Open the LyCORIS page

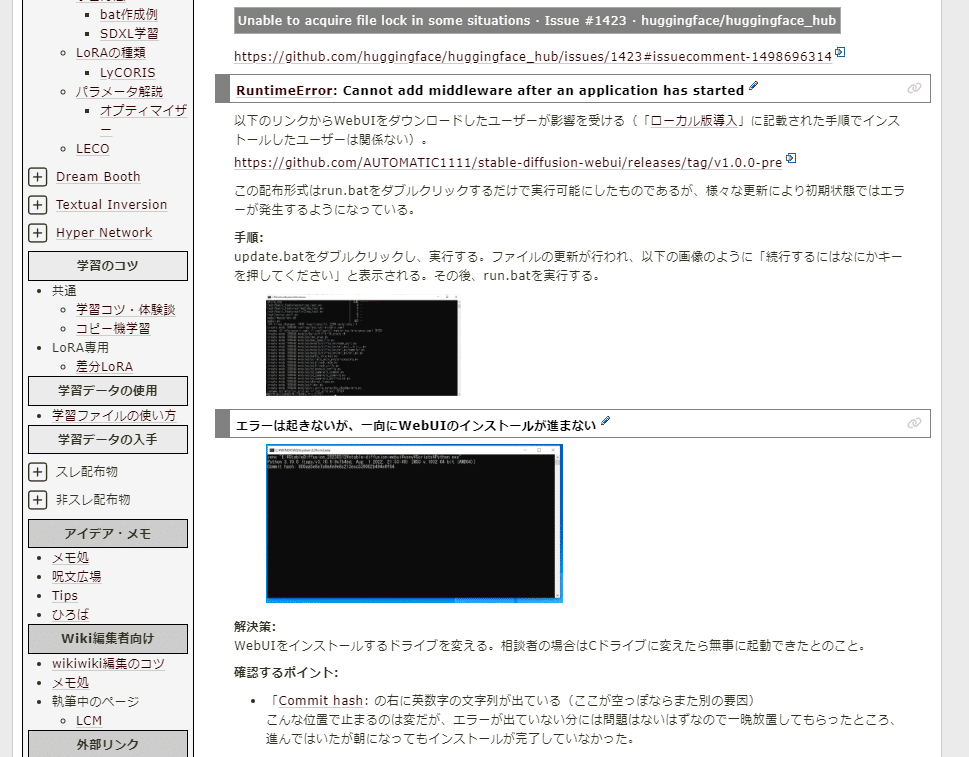(x=127, y=72)
